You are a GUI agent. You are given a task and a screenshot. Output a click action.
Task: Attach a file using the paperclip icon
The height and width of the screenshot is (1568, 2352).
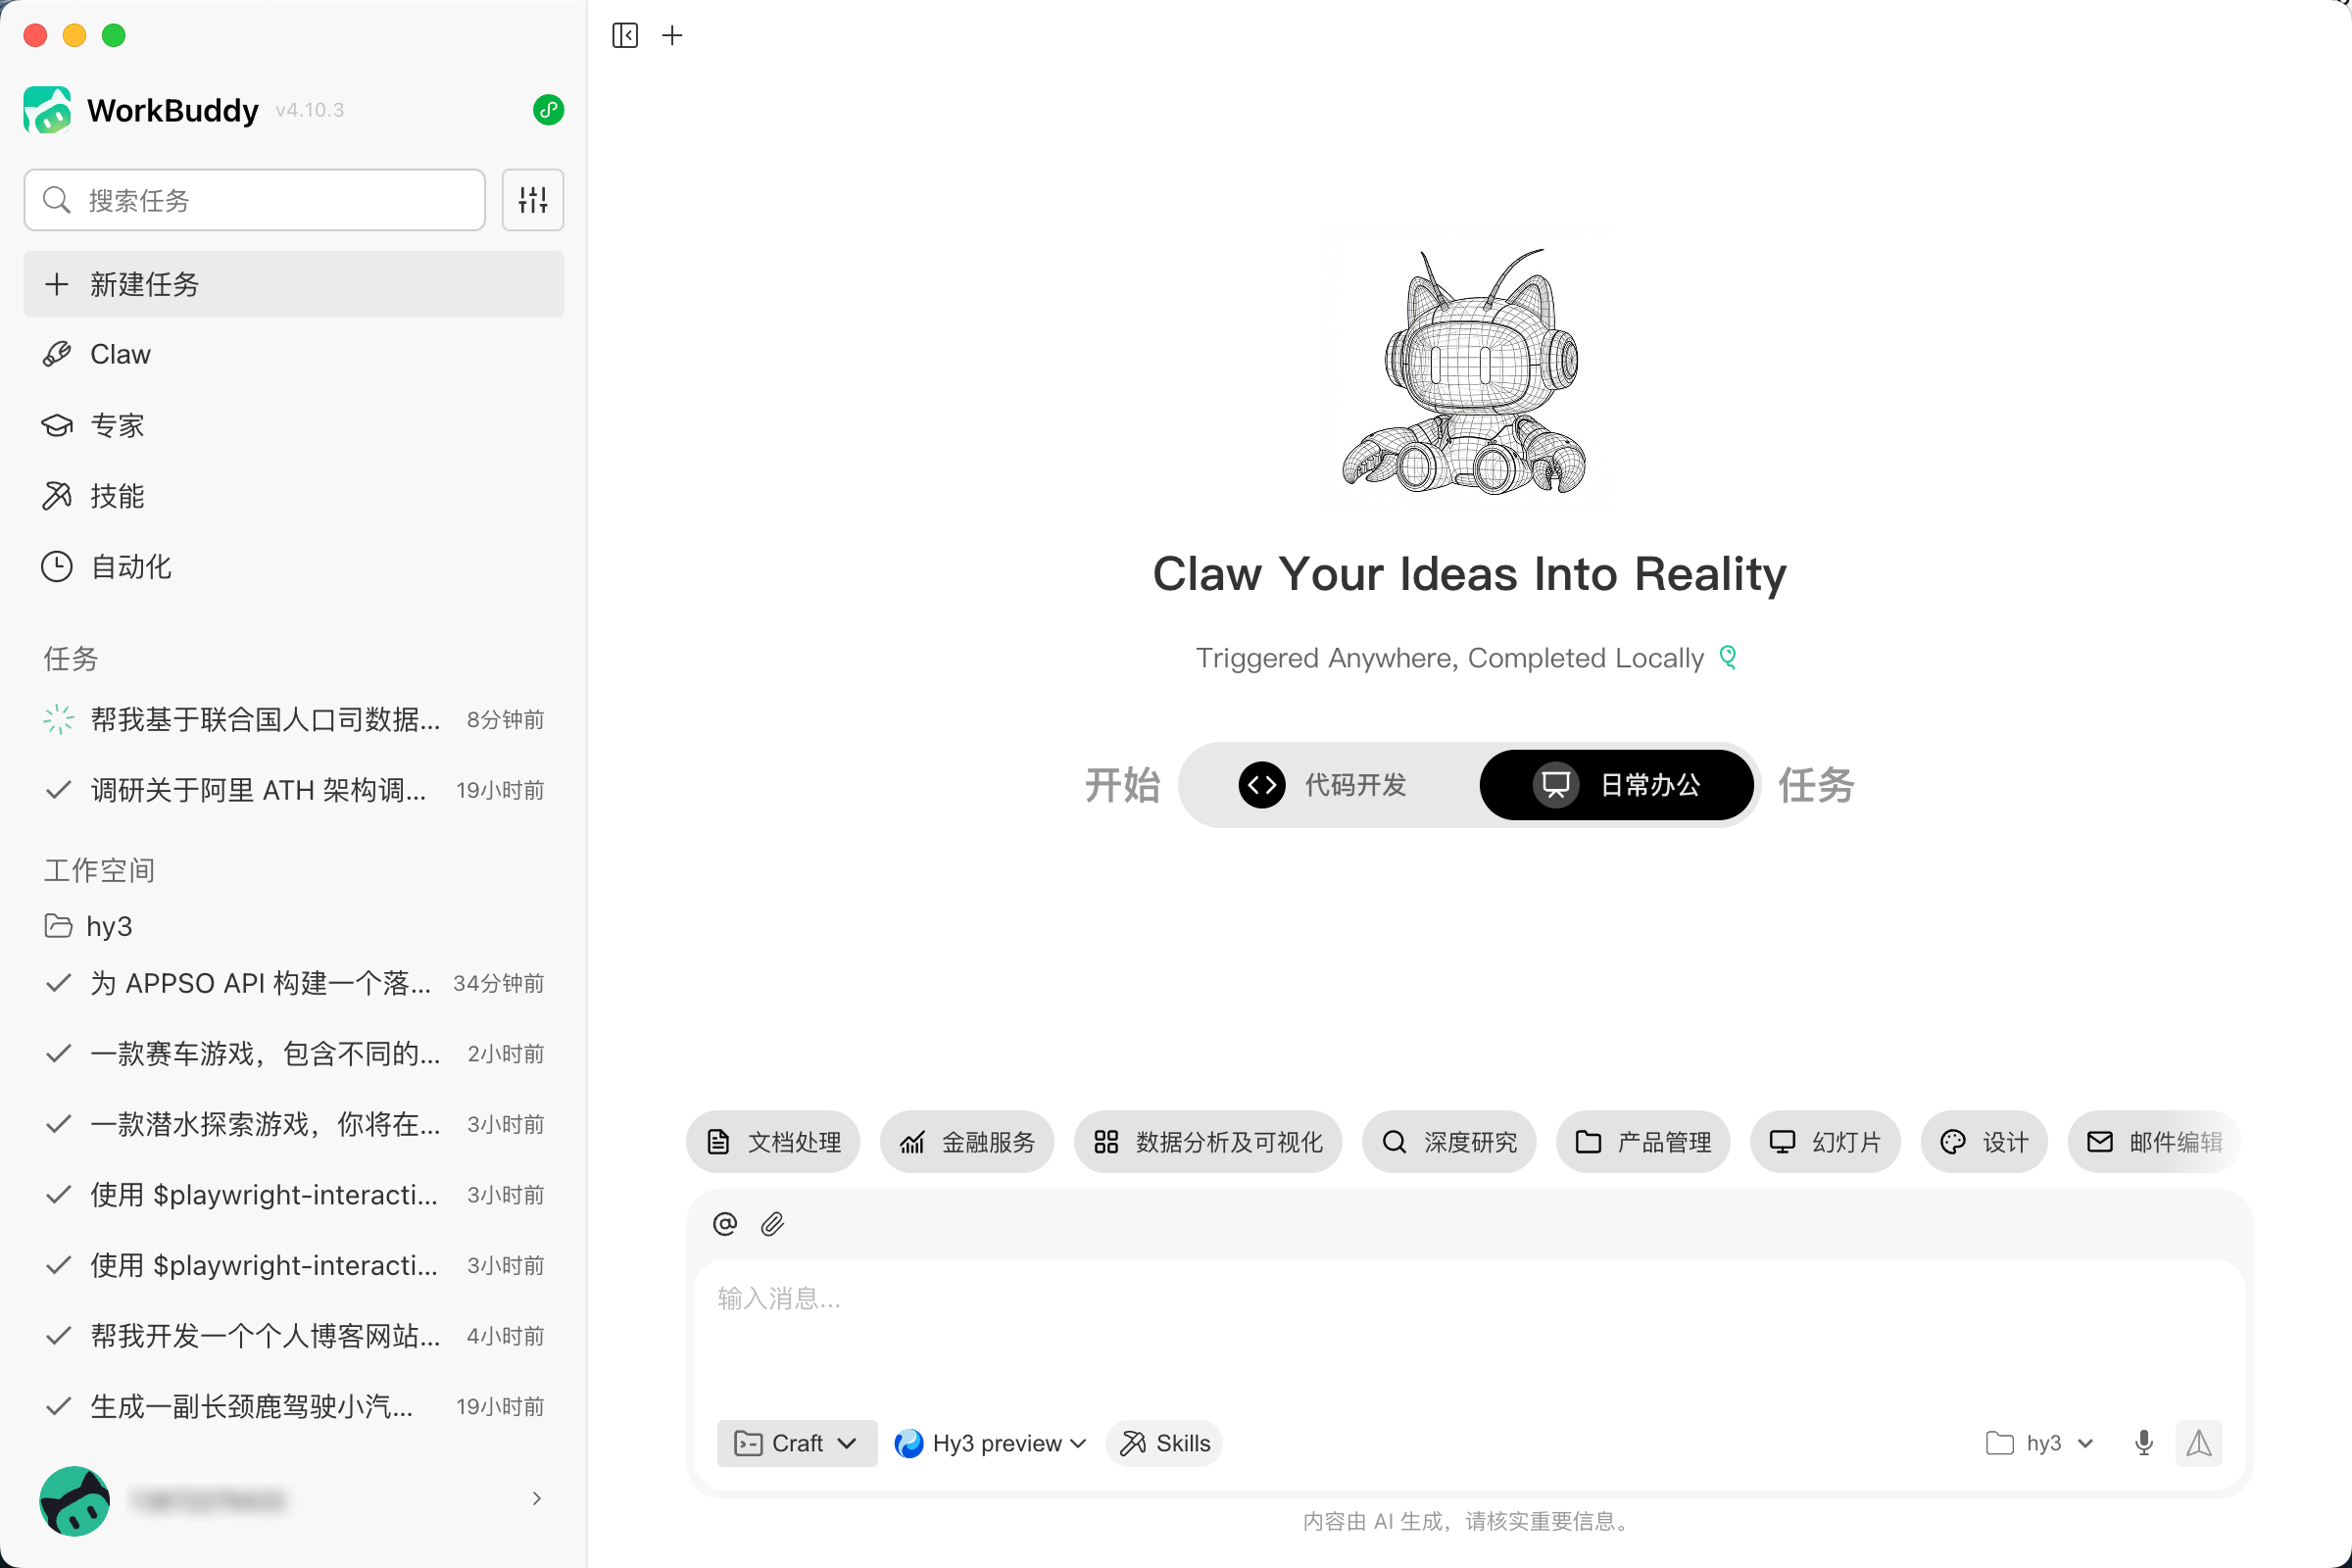[x=772, y=1224]
